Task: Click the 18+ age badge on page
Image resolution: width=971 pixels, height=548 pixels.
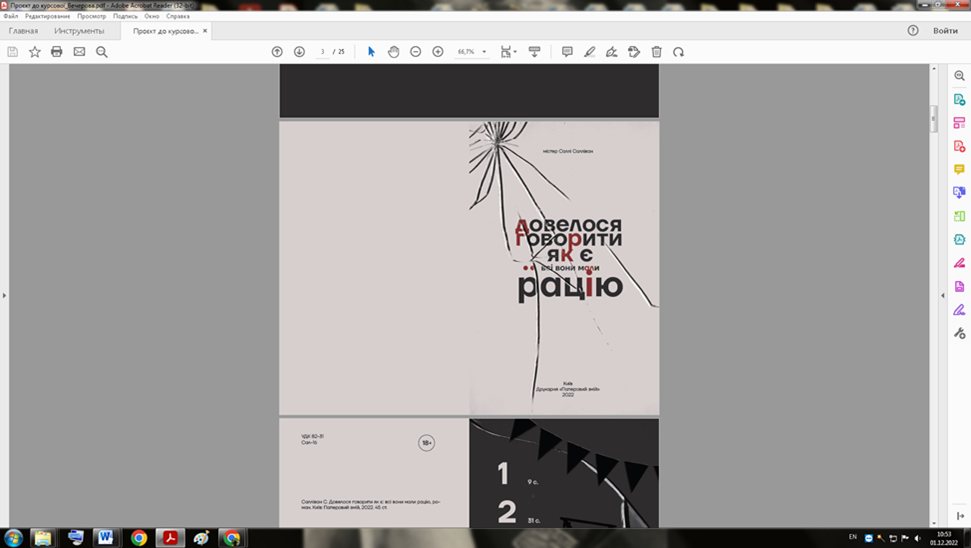Action: [x=426, y=443]
